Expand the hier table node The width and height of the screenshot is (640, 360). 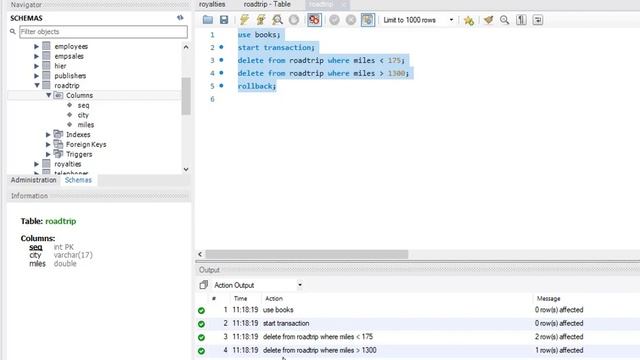point(36,66)
